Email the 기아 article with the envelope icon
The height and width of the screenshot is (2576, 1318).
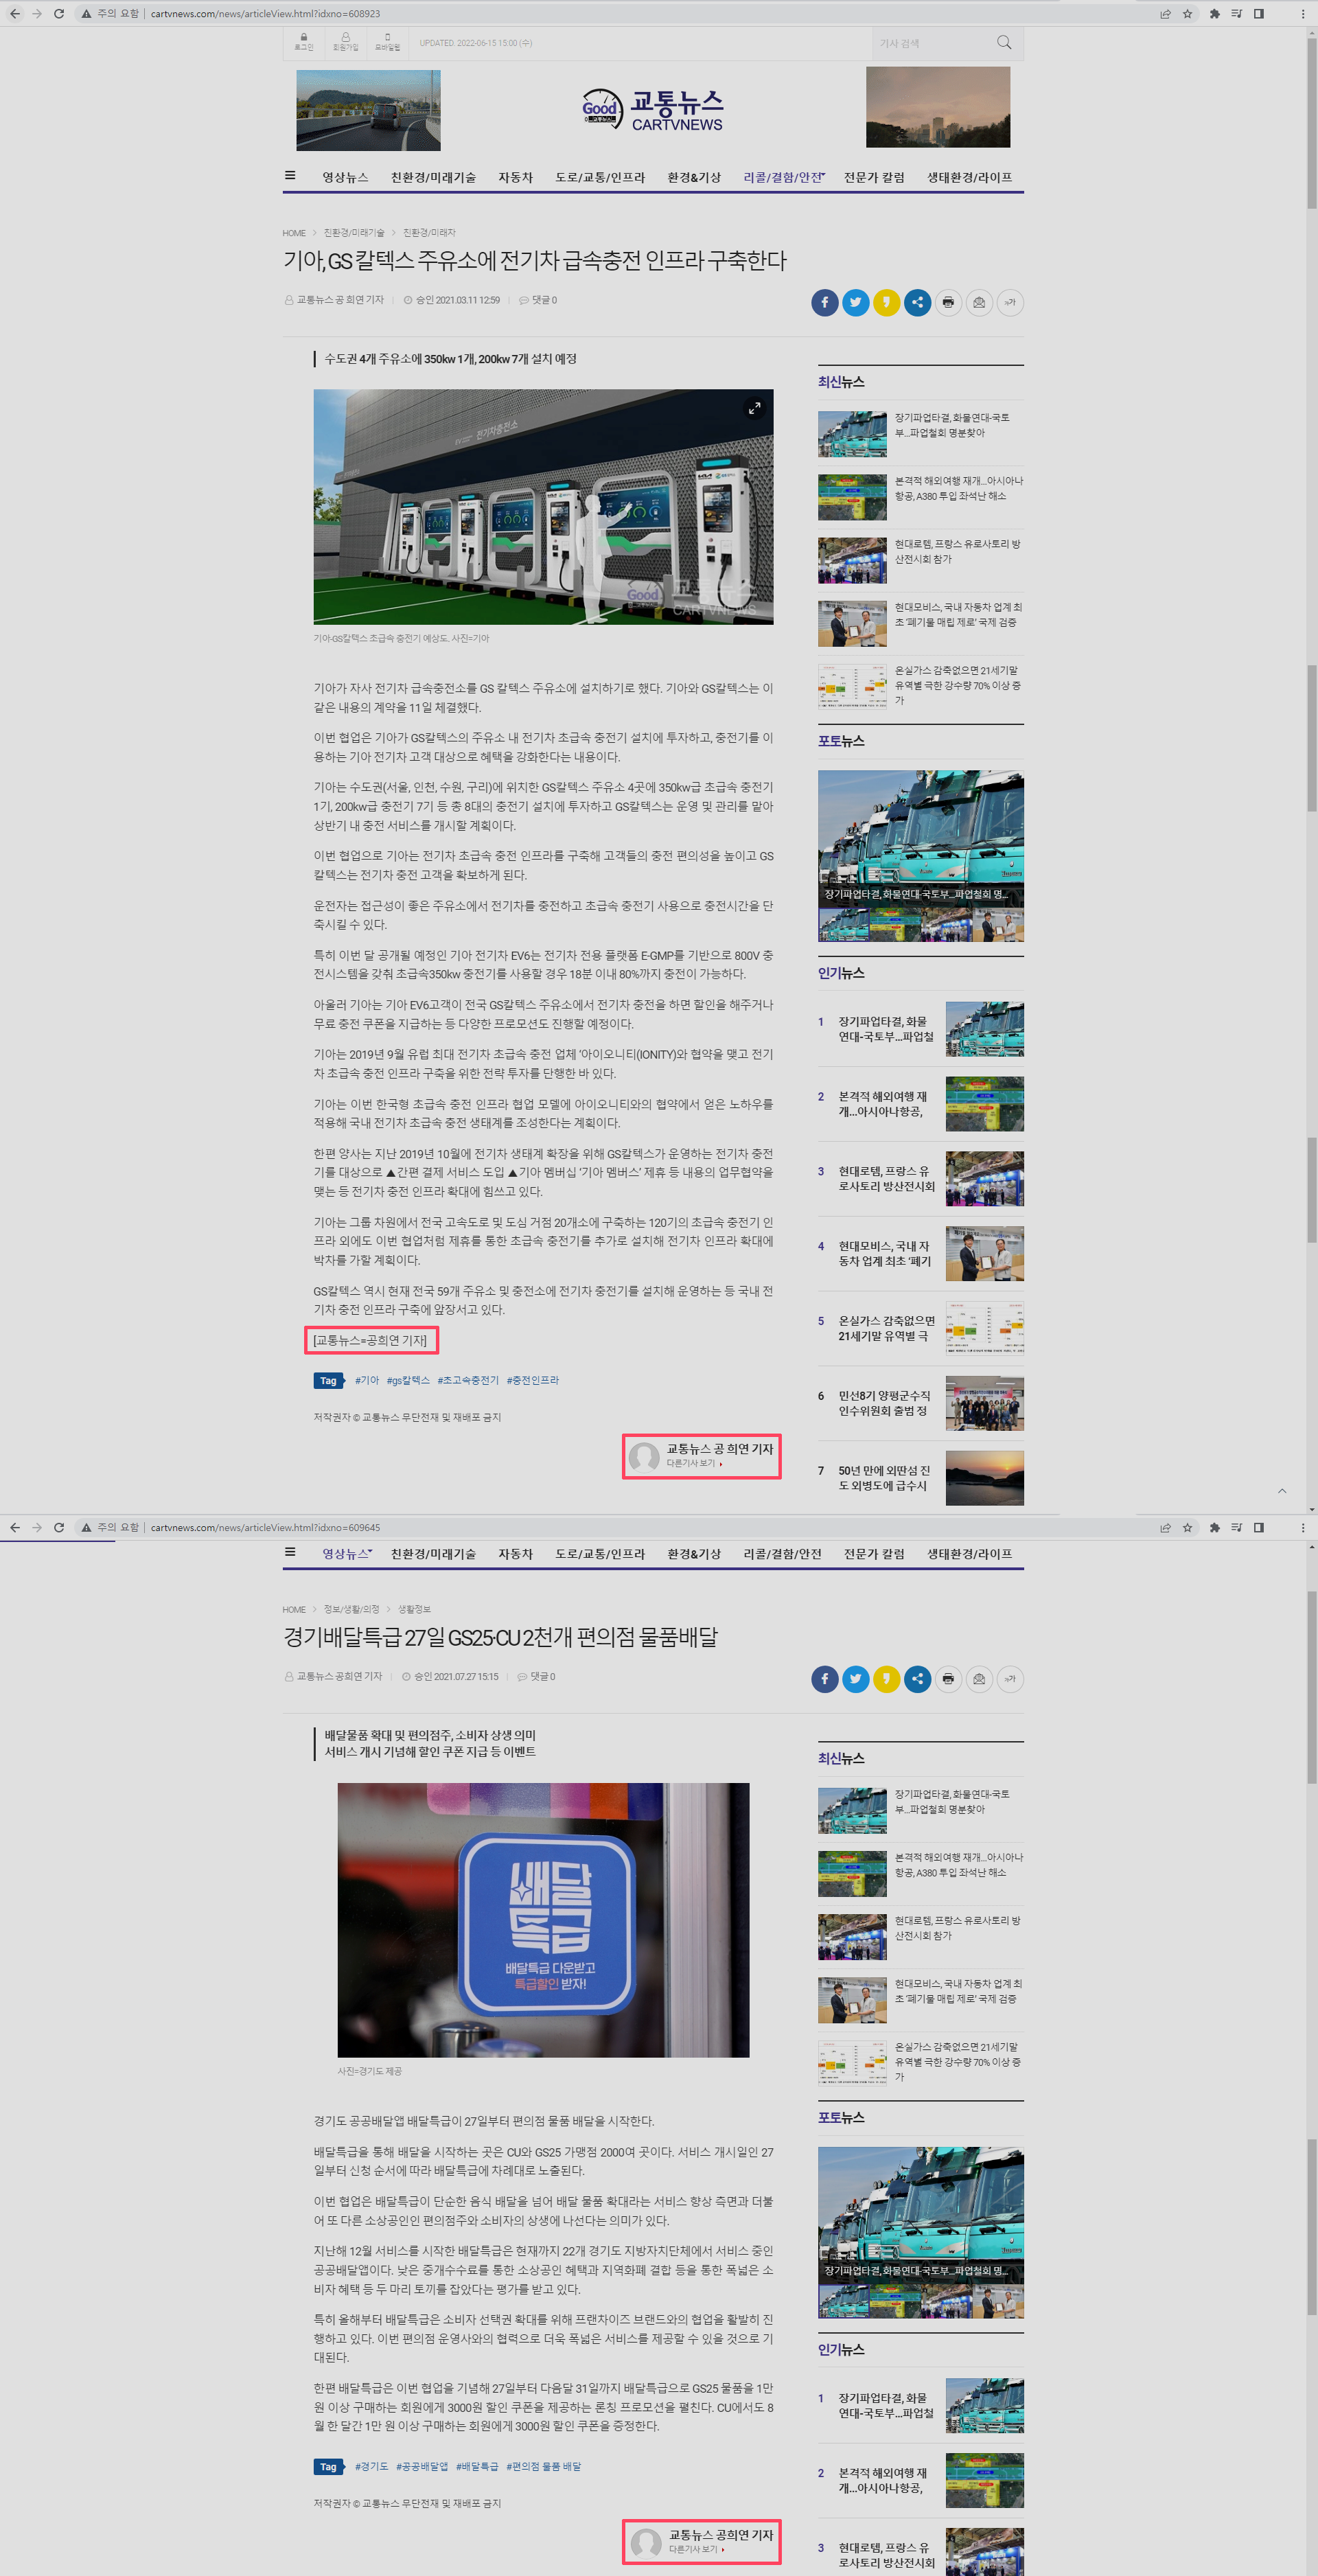click(x=979, y=302)
